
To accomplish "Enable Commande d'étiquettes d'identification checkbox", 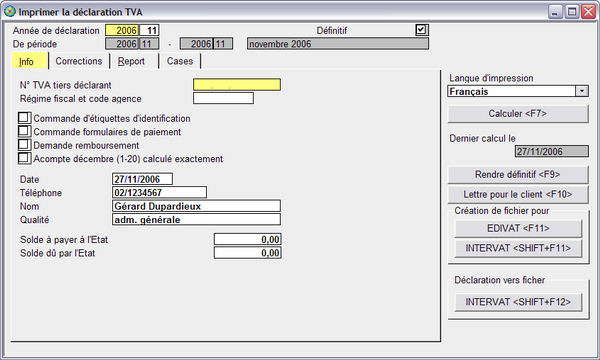I will click(x=24, y=118).
